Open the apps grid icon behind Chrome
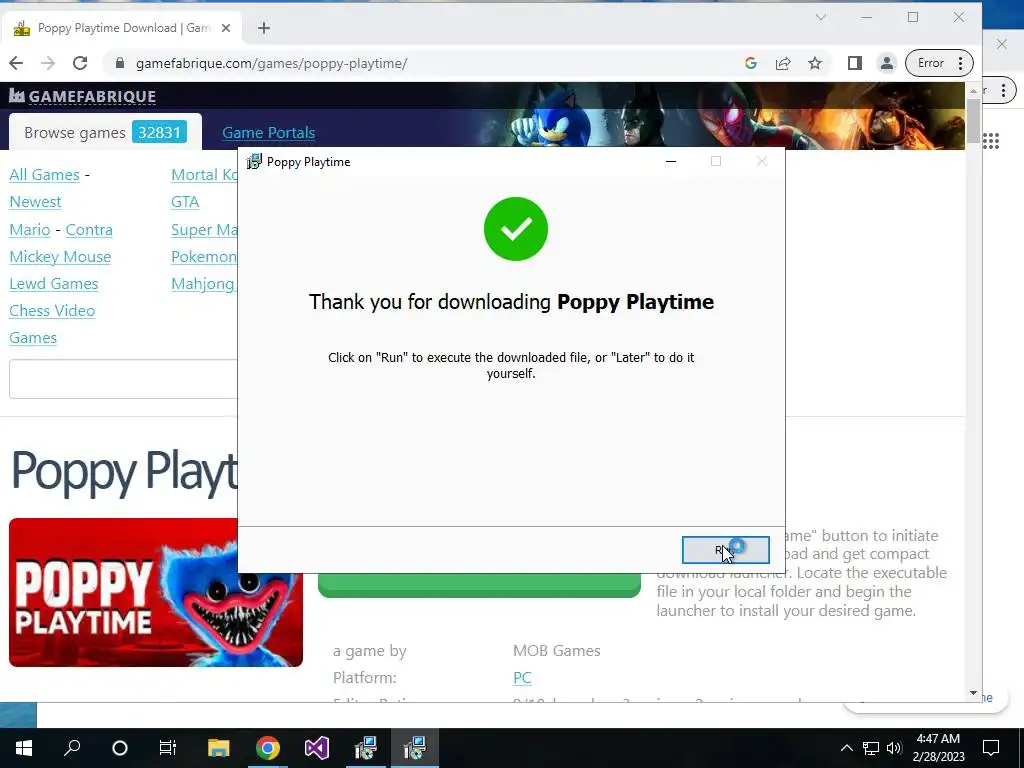The width and height of the screenshot is (1024, 768). [991, 140]
